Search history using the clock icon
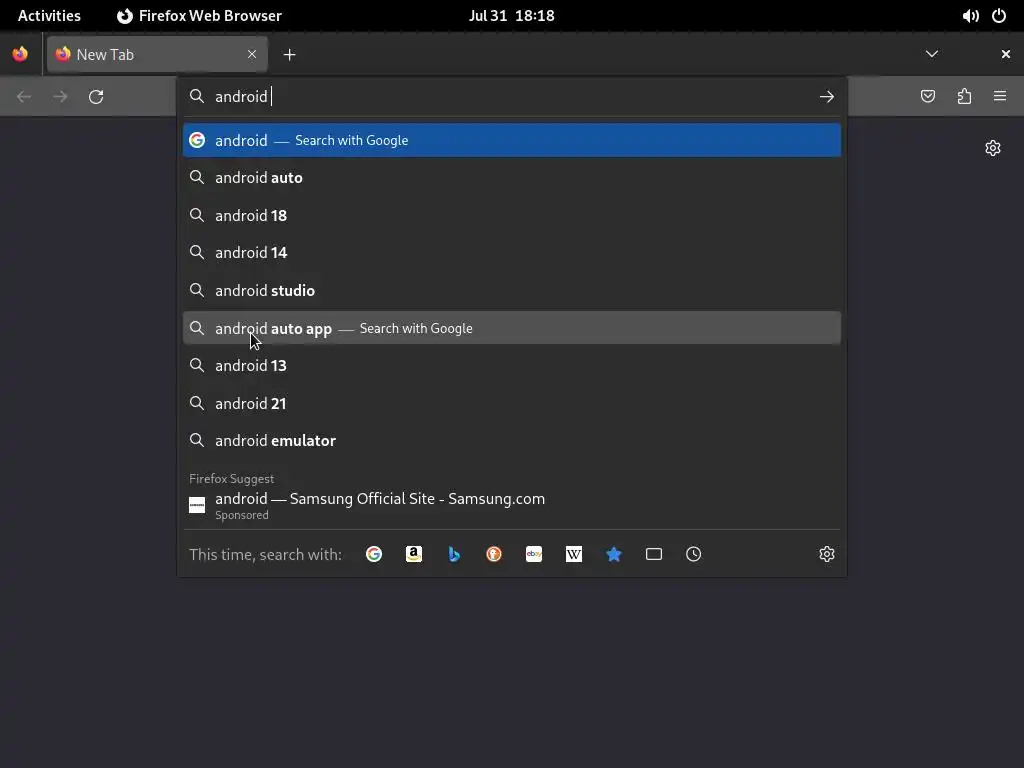 tap(694, 554)
